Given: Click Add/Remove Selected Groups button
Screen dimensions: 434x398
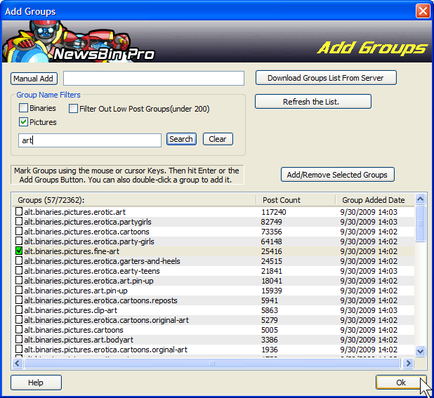Looking at the screenshot, I should 338,175.
